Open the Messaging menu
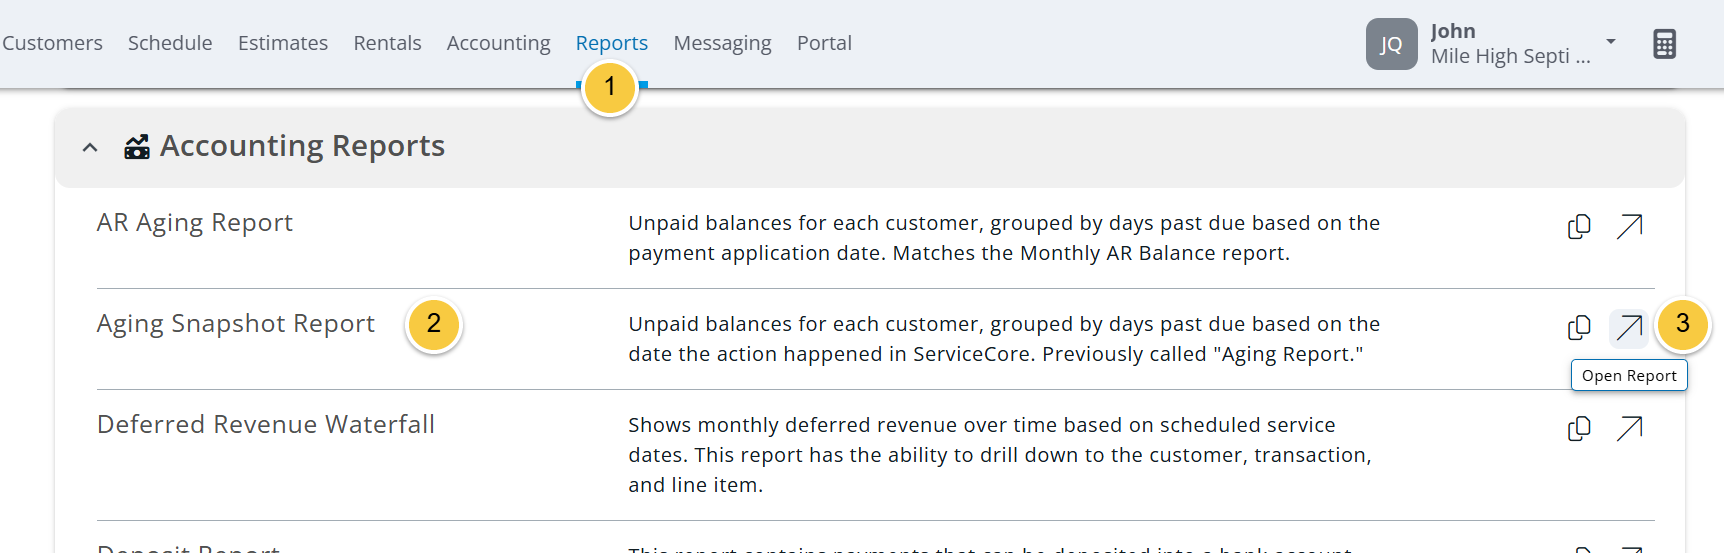 [x=722, y=43]
